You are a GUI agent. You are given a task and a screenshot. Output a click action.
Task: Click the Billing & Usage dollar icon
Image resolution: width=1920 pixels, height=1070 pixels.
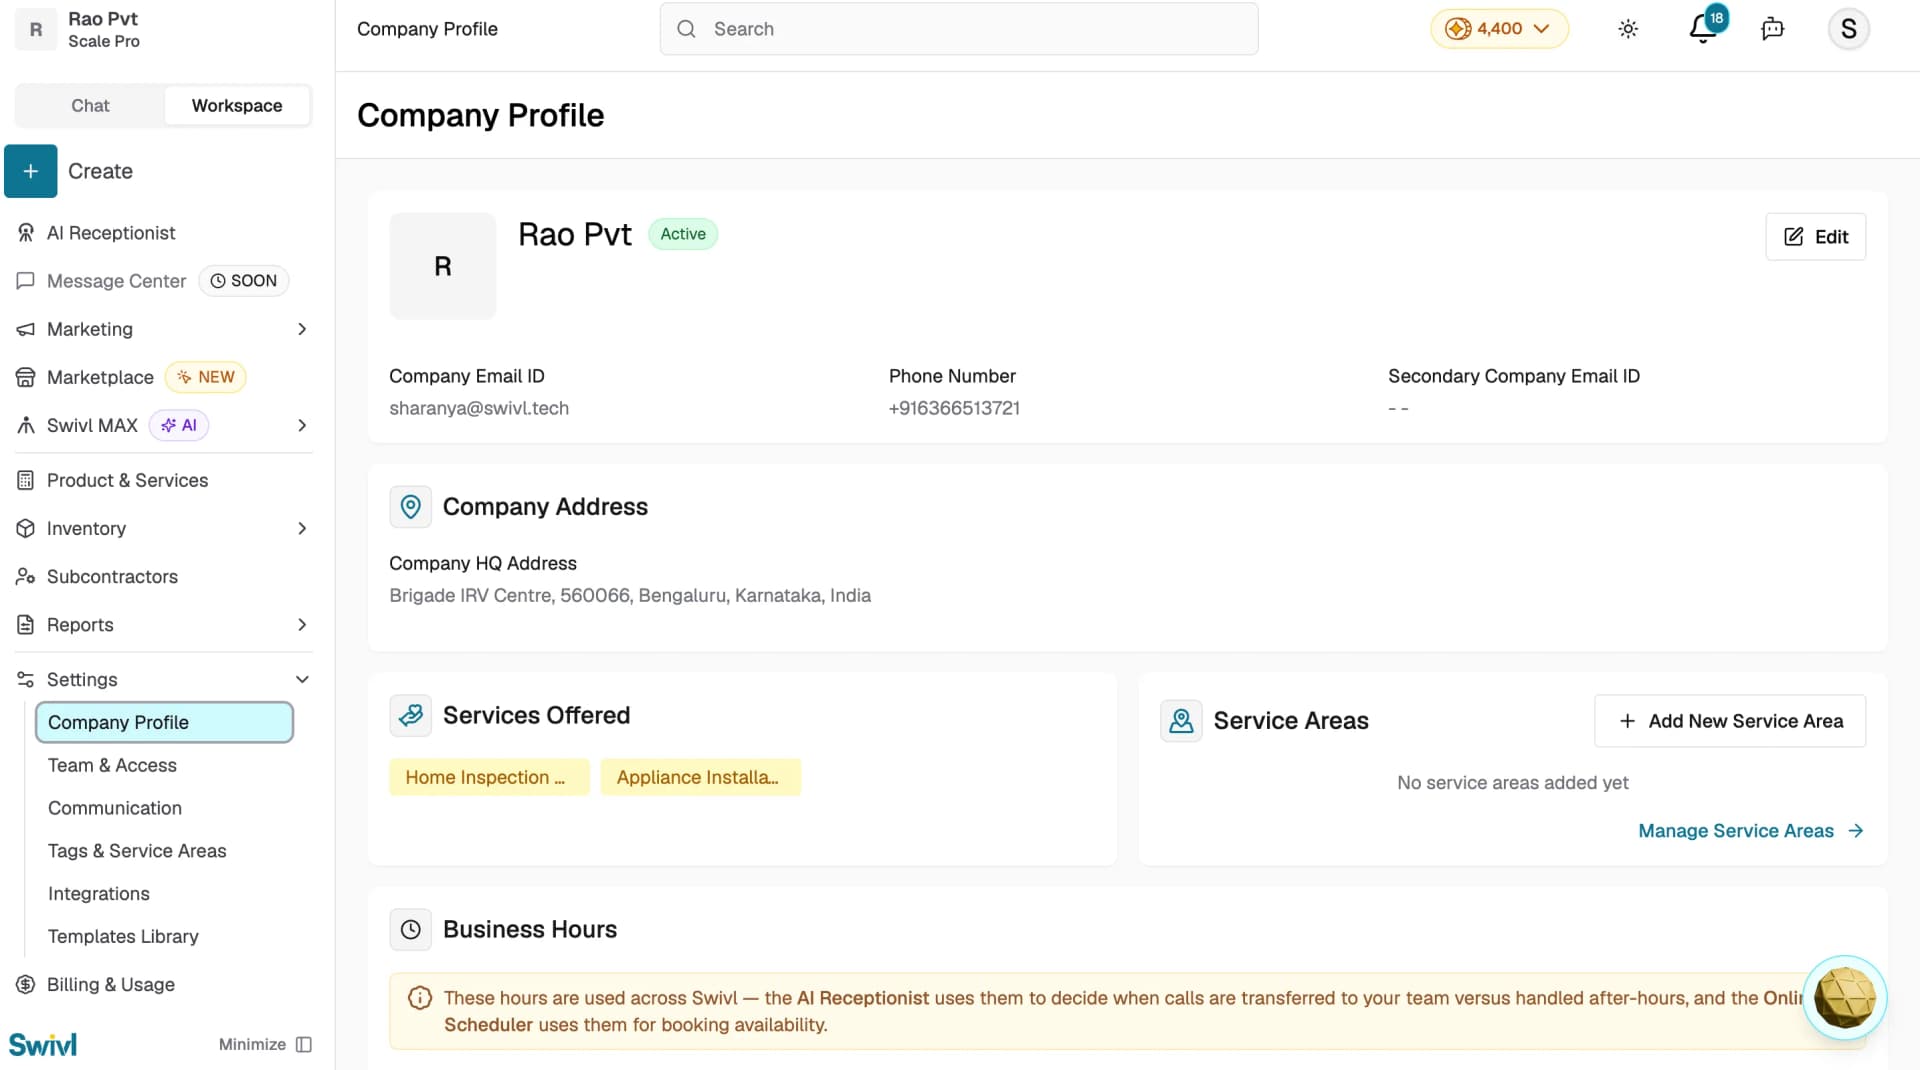click(26, 984)
